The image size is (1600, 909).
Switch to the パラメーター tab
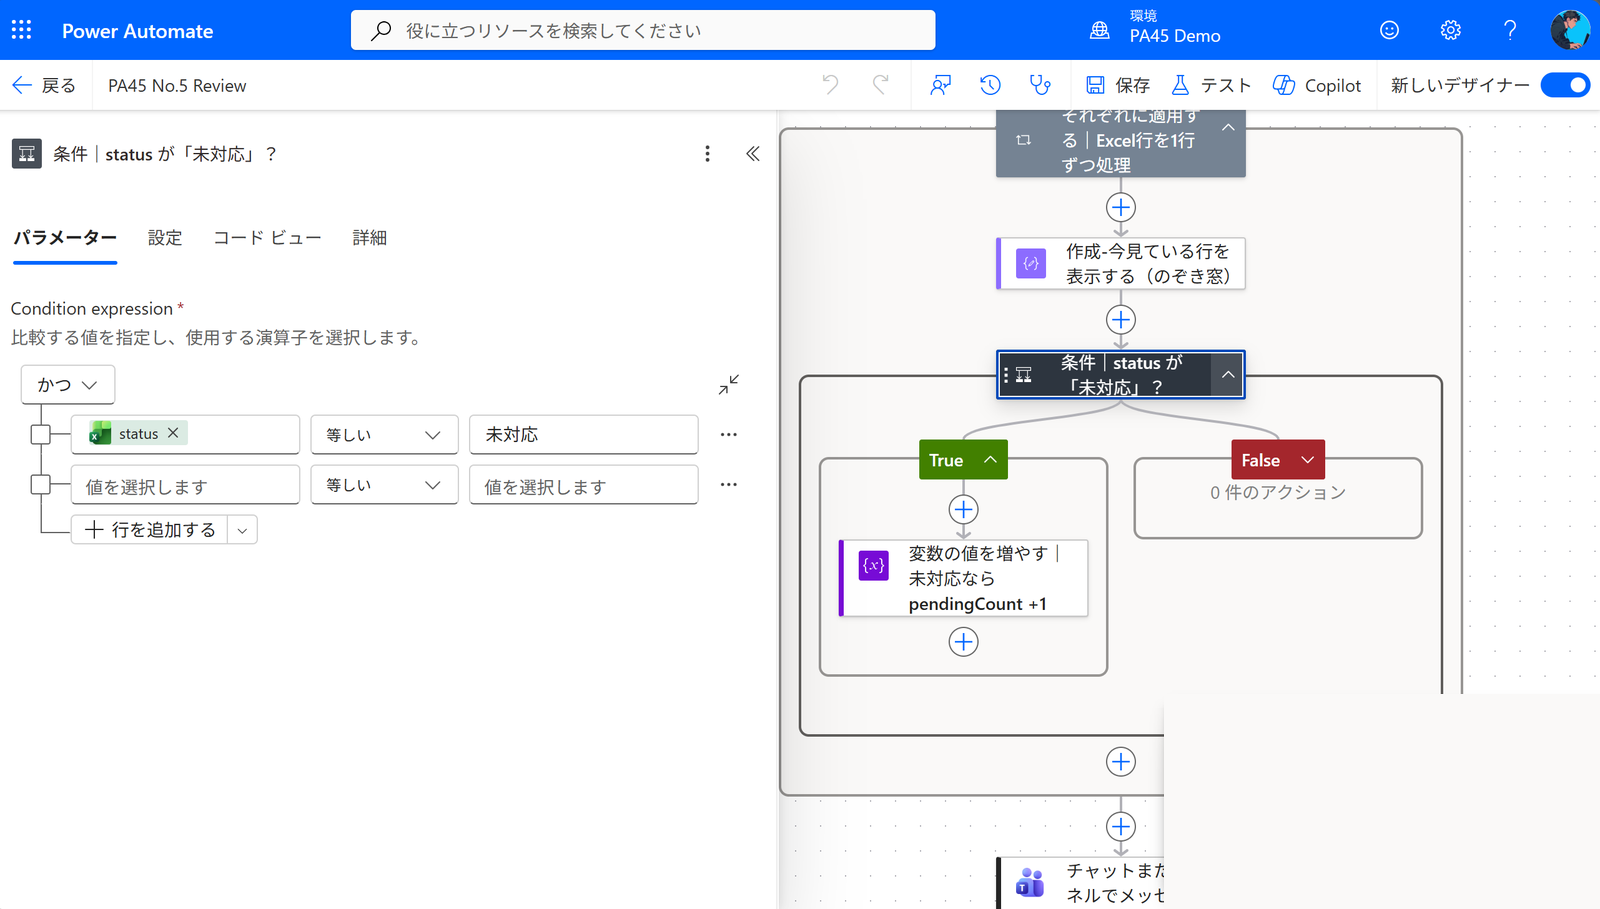(x=65, y=238)
